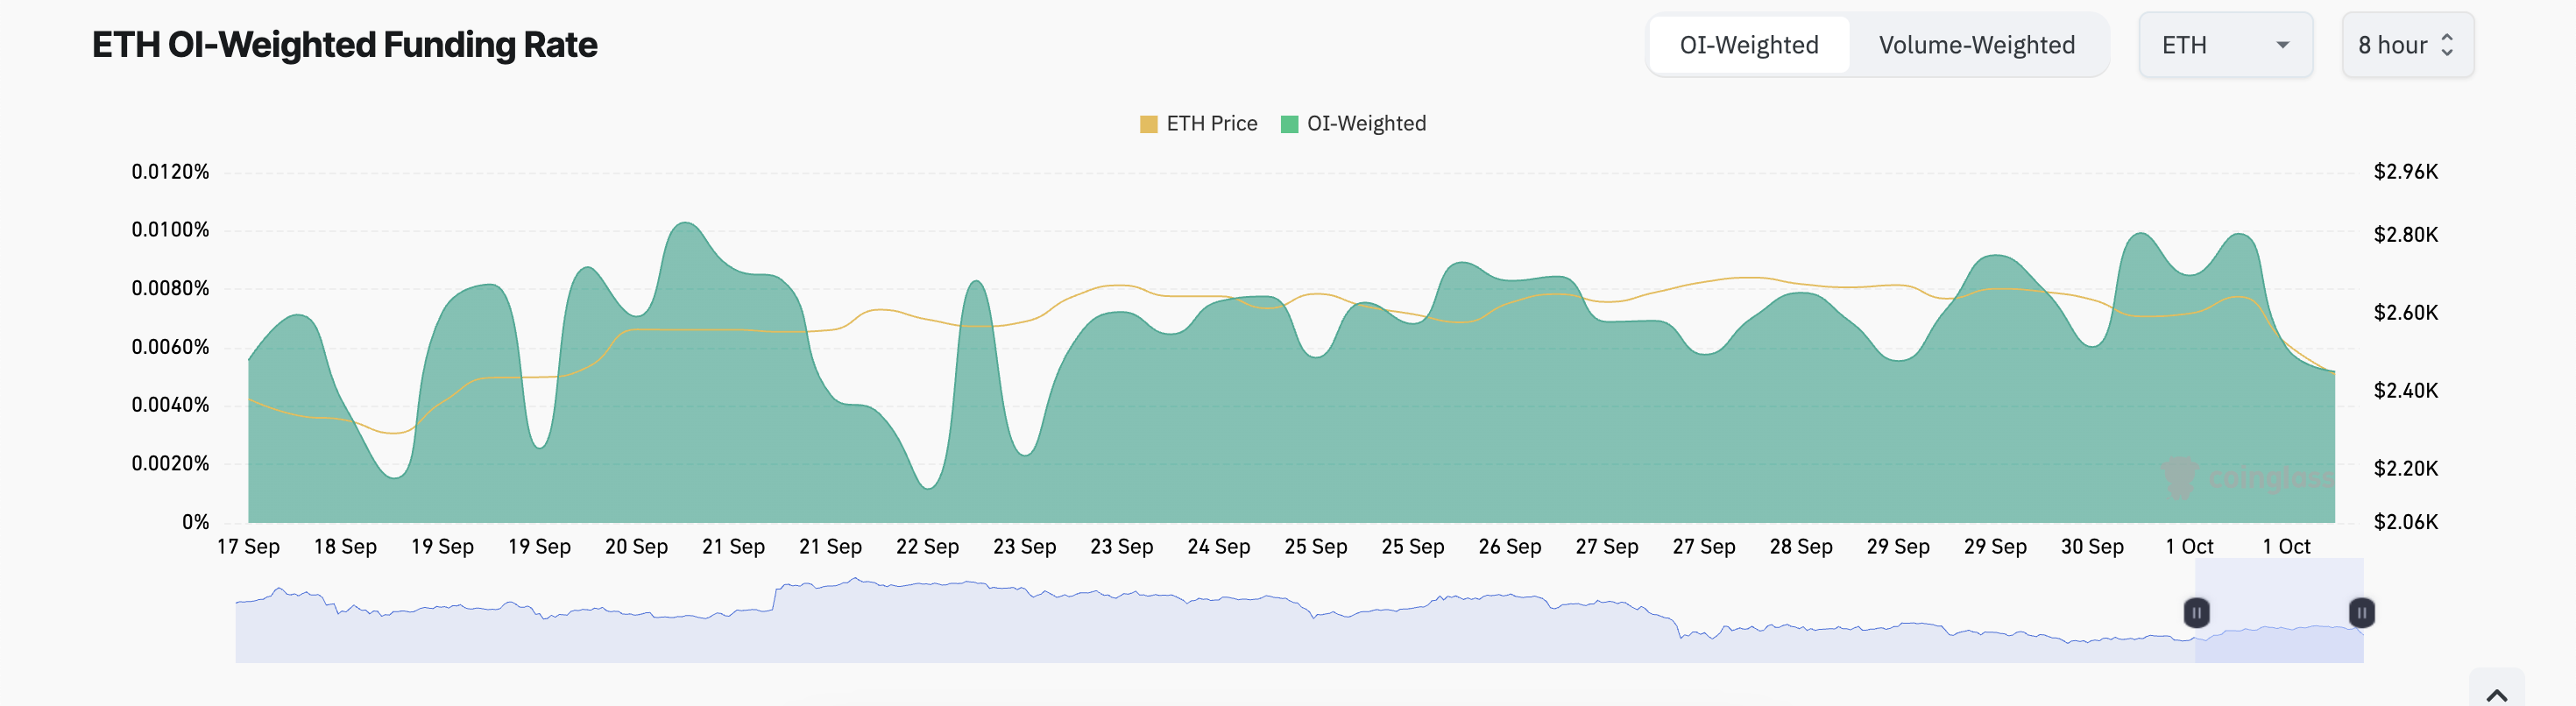Open the 8 hour interval selector
Screen dimensions: 2576x706
[x=2408, y=45]
